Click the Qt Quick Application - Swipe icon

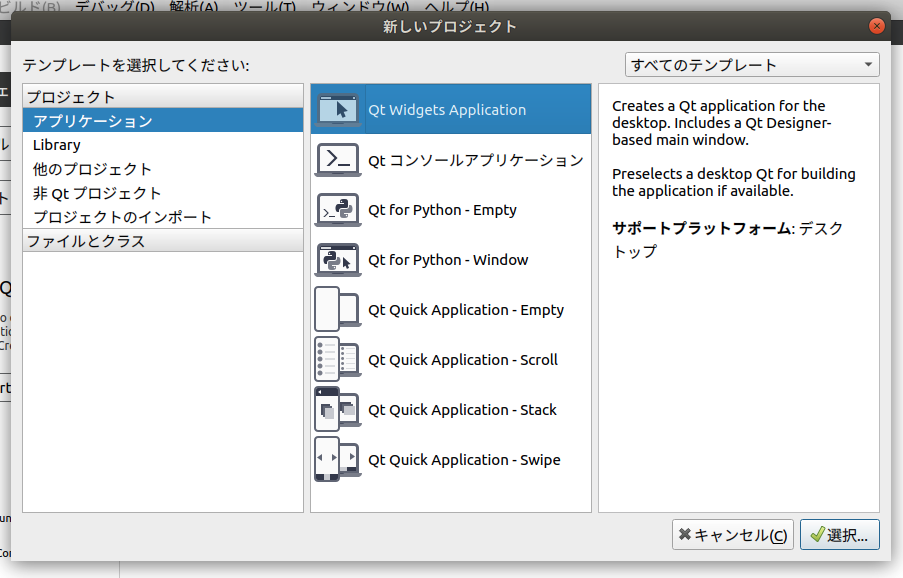click(x=338, y=460)
